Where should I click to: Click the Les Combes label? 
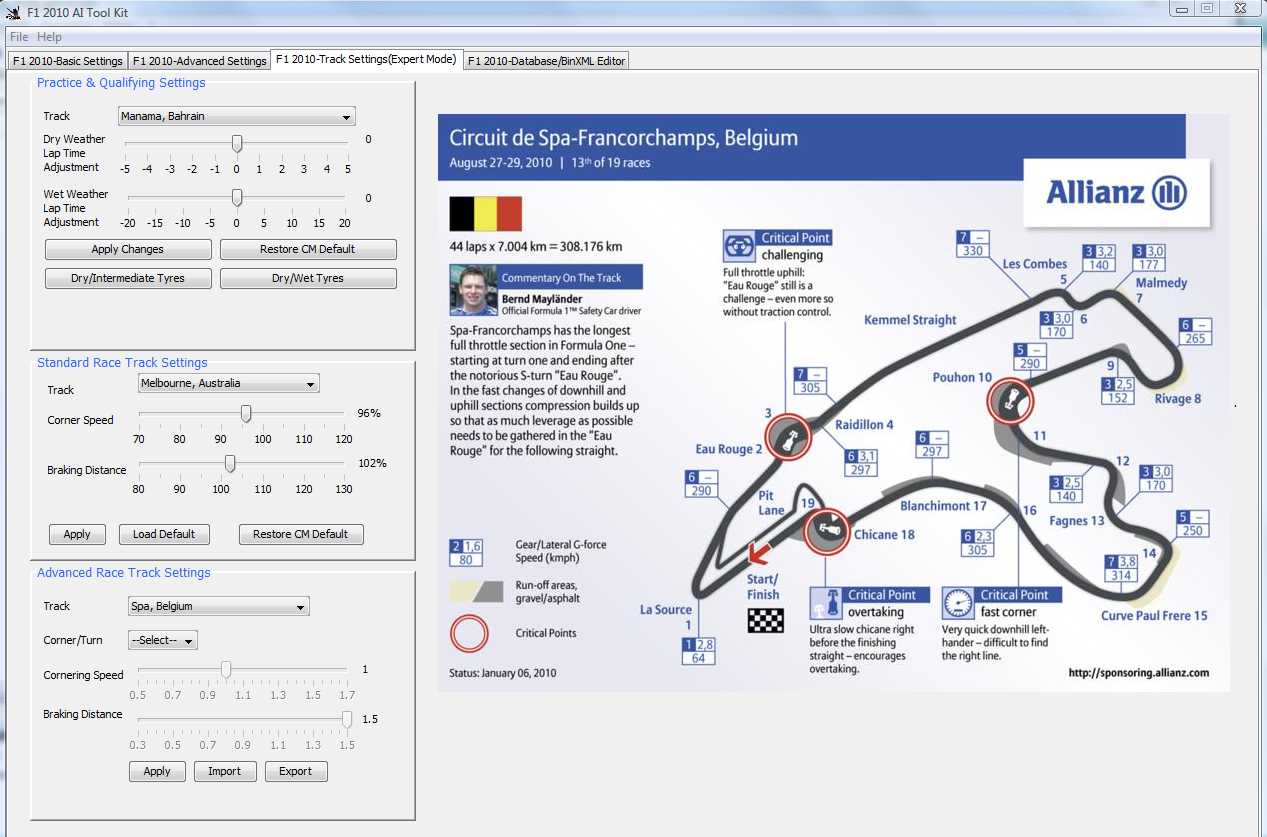pos(1035,264)
